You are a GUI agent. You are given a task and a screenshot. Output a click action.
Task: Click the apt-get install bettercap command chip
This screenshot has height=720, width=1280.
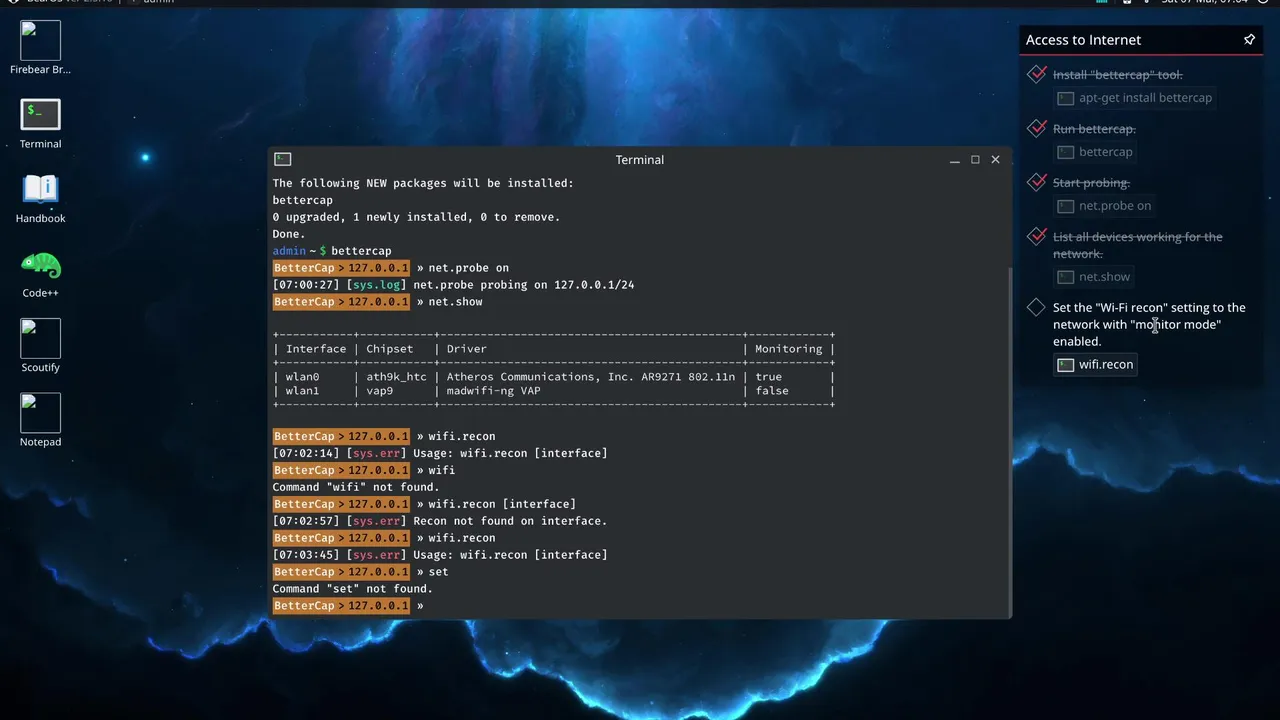coord(1135,98)
